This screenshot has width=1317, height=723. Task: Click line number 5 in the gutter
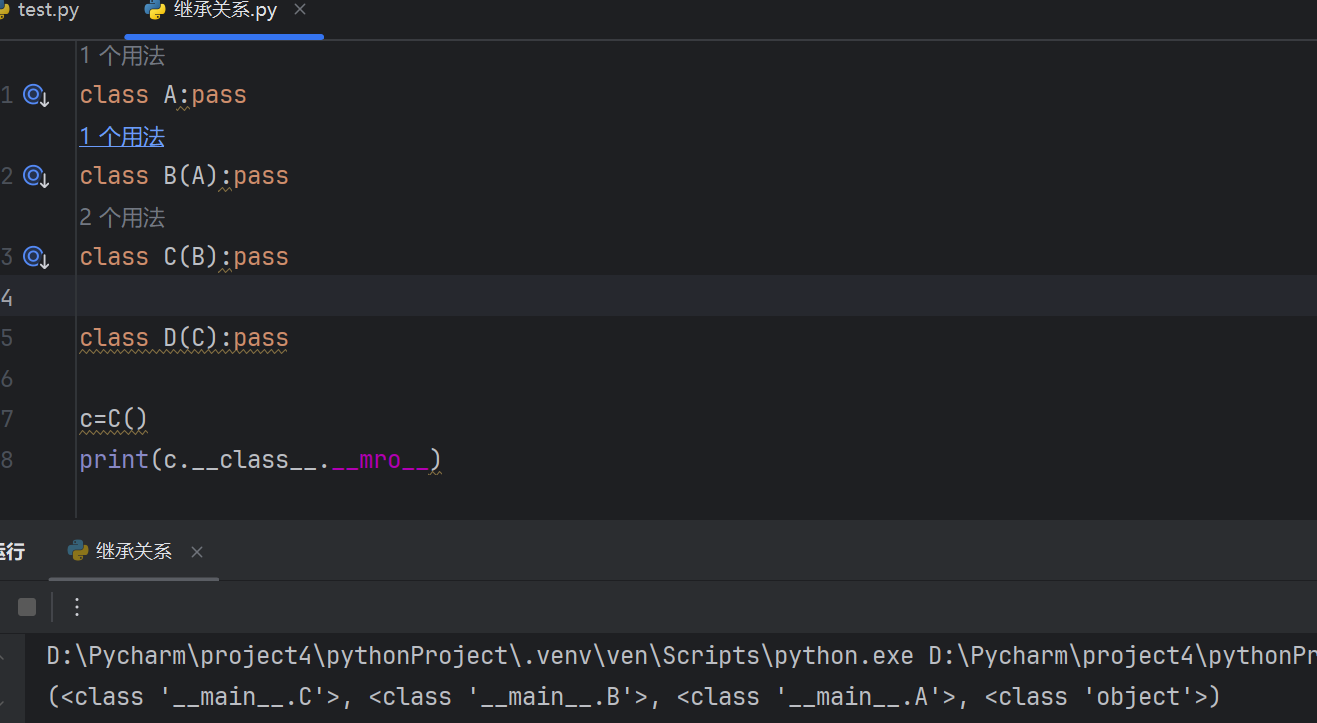click(x=7, y=338)
